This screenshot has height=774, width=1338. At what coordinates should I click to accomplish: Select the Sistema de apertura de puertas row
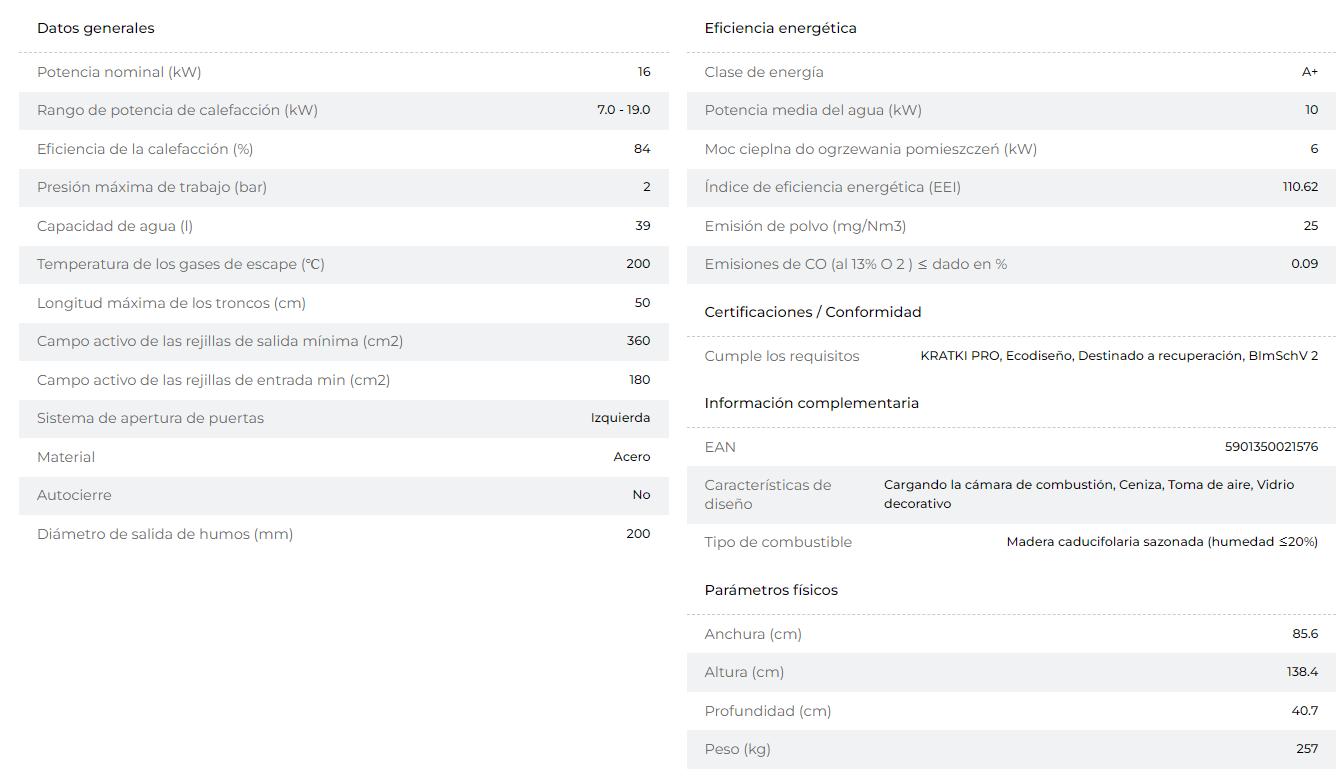[344, 418]
